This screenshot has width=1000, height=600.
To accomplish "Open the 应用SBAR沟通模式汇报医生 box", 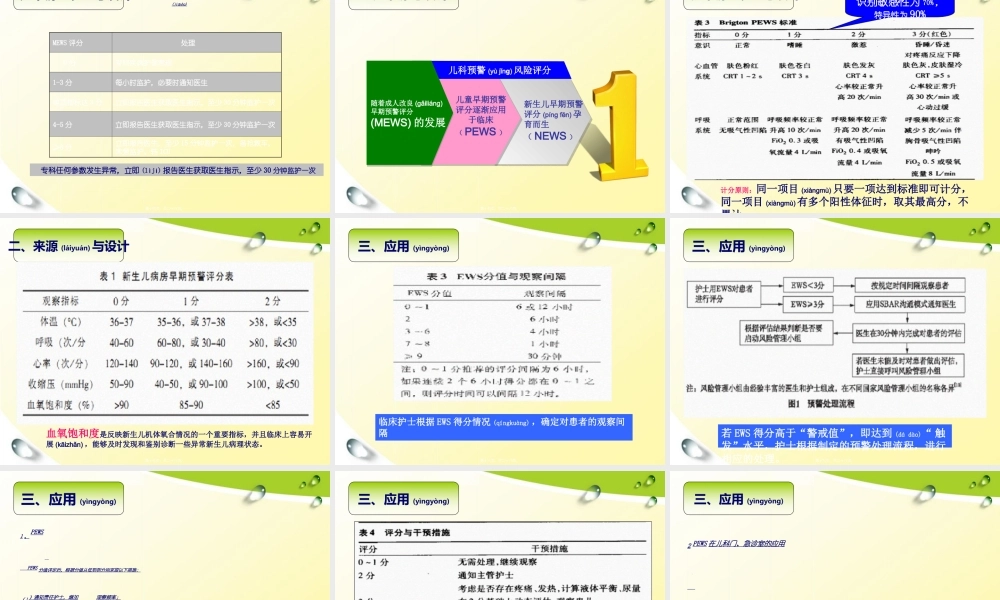I will pyautogui.click(x=910, y=304).
